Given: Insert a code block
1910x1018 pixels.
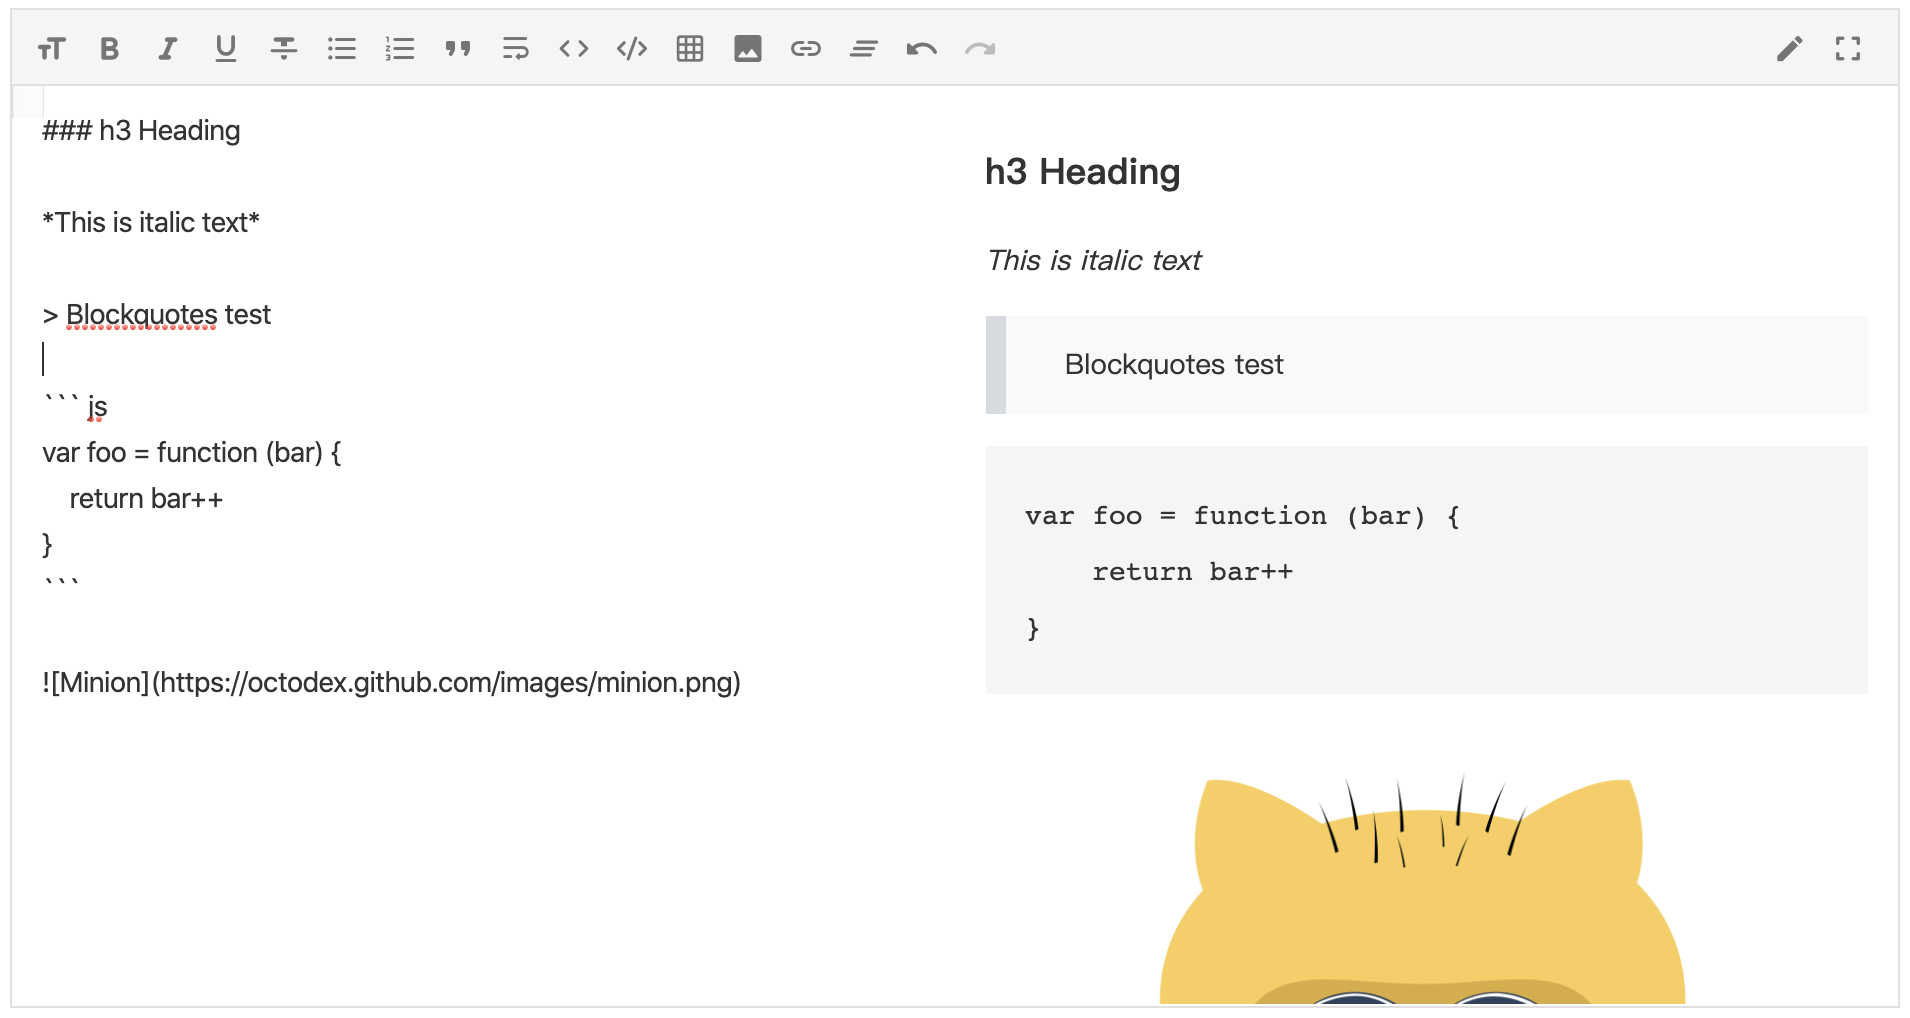Looking at the screenshot, I should click(x=632, y=48).
